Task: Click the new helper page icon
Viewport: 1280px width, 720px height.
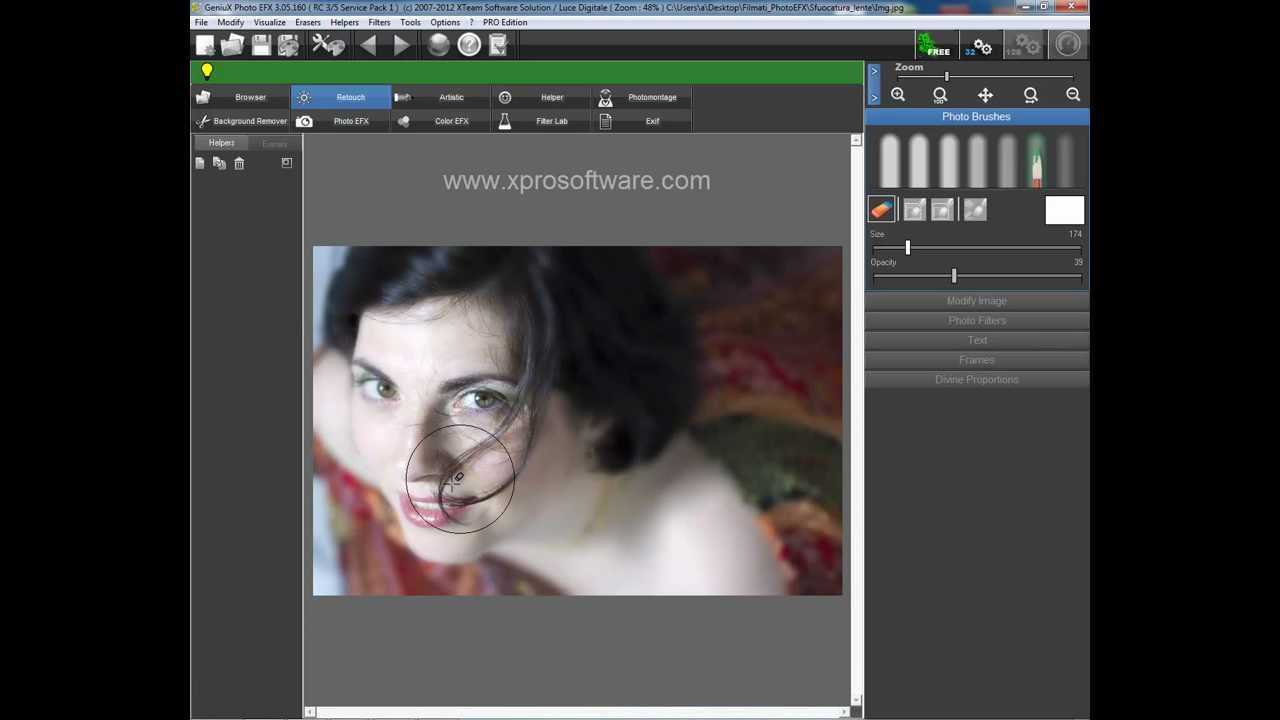Action: (x=200, y=163)
